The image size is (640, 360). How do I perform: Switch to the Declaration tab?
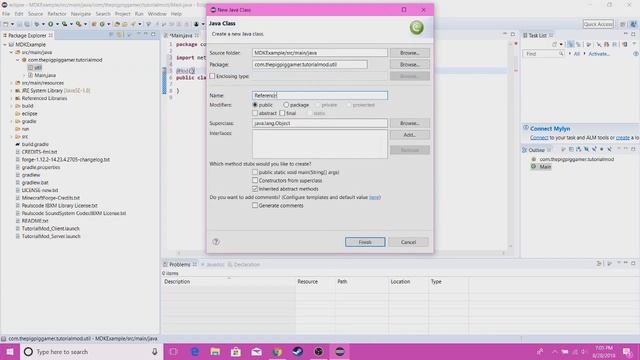pos(244,264)
